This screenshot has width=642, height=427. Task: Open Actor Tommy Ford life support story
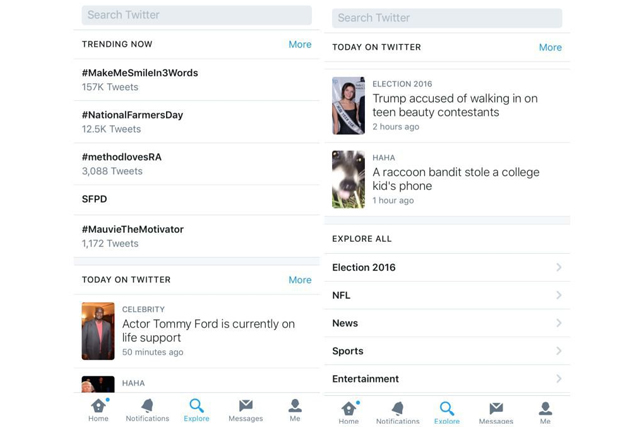(x=197, y=331)
